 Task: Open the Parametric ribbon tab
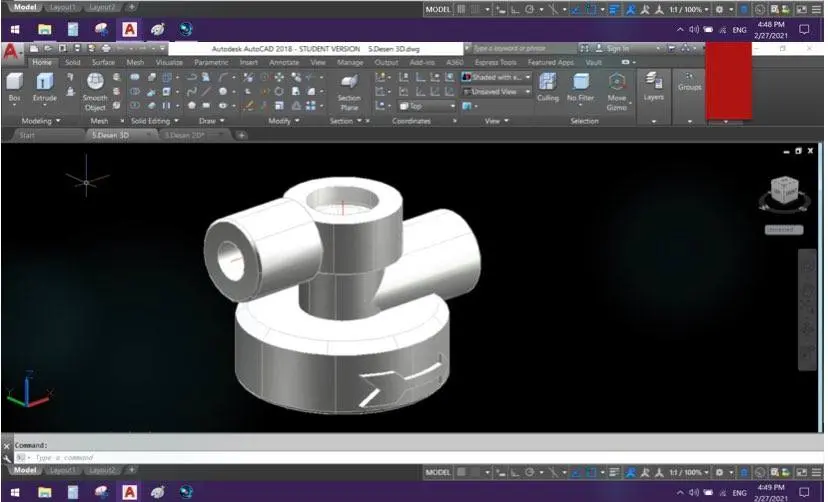coord(211,62)
